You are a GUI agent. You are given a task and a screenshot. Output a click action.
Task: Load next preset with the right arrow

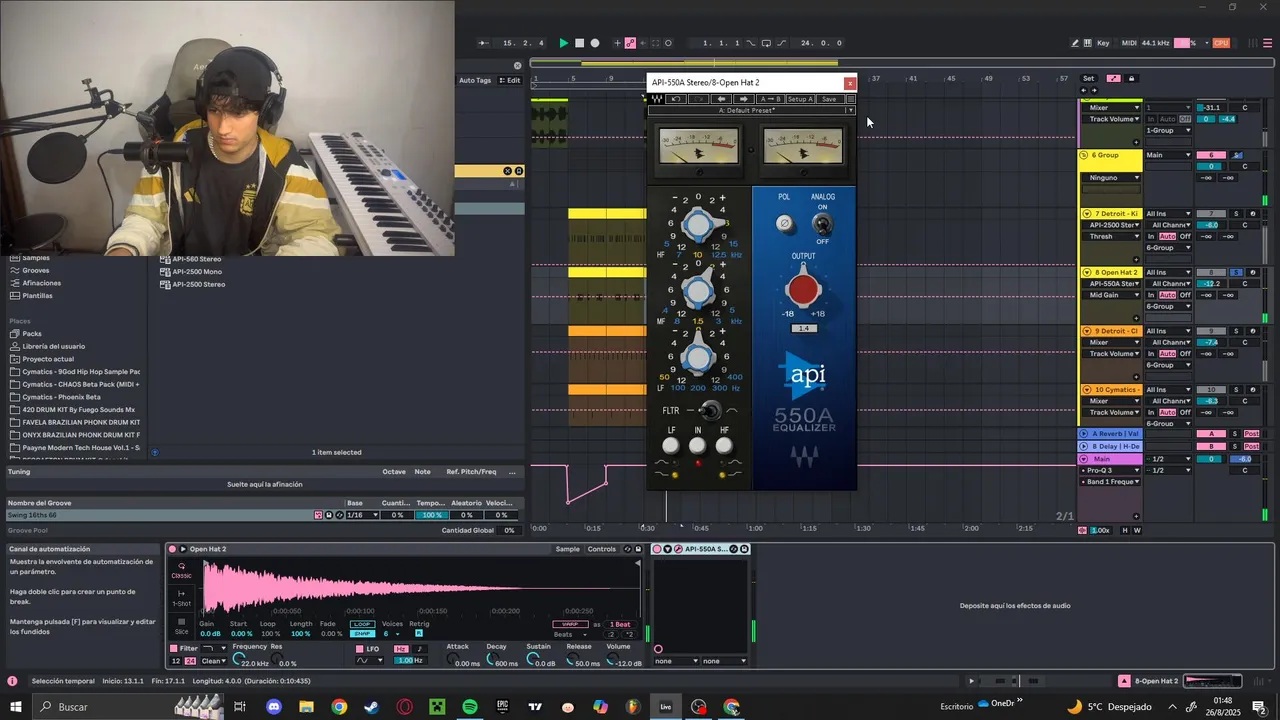743,99
